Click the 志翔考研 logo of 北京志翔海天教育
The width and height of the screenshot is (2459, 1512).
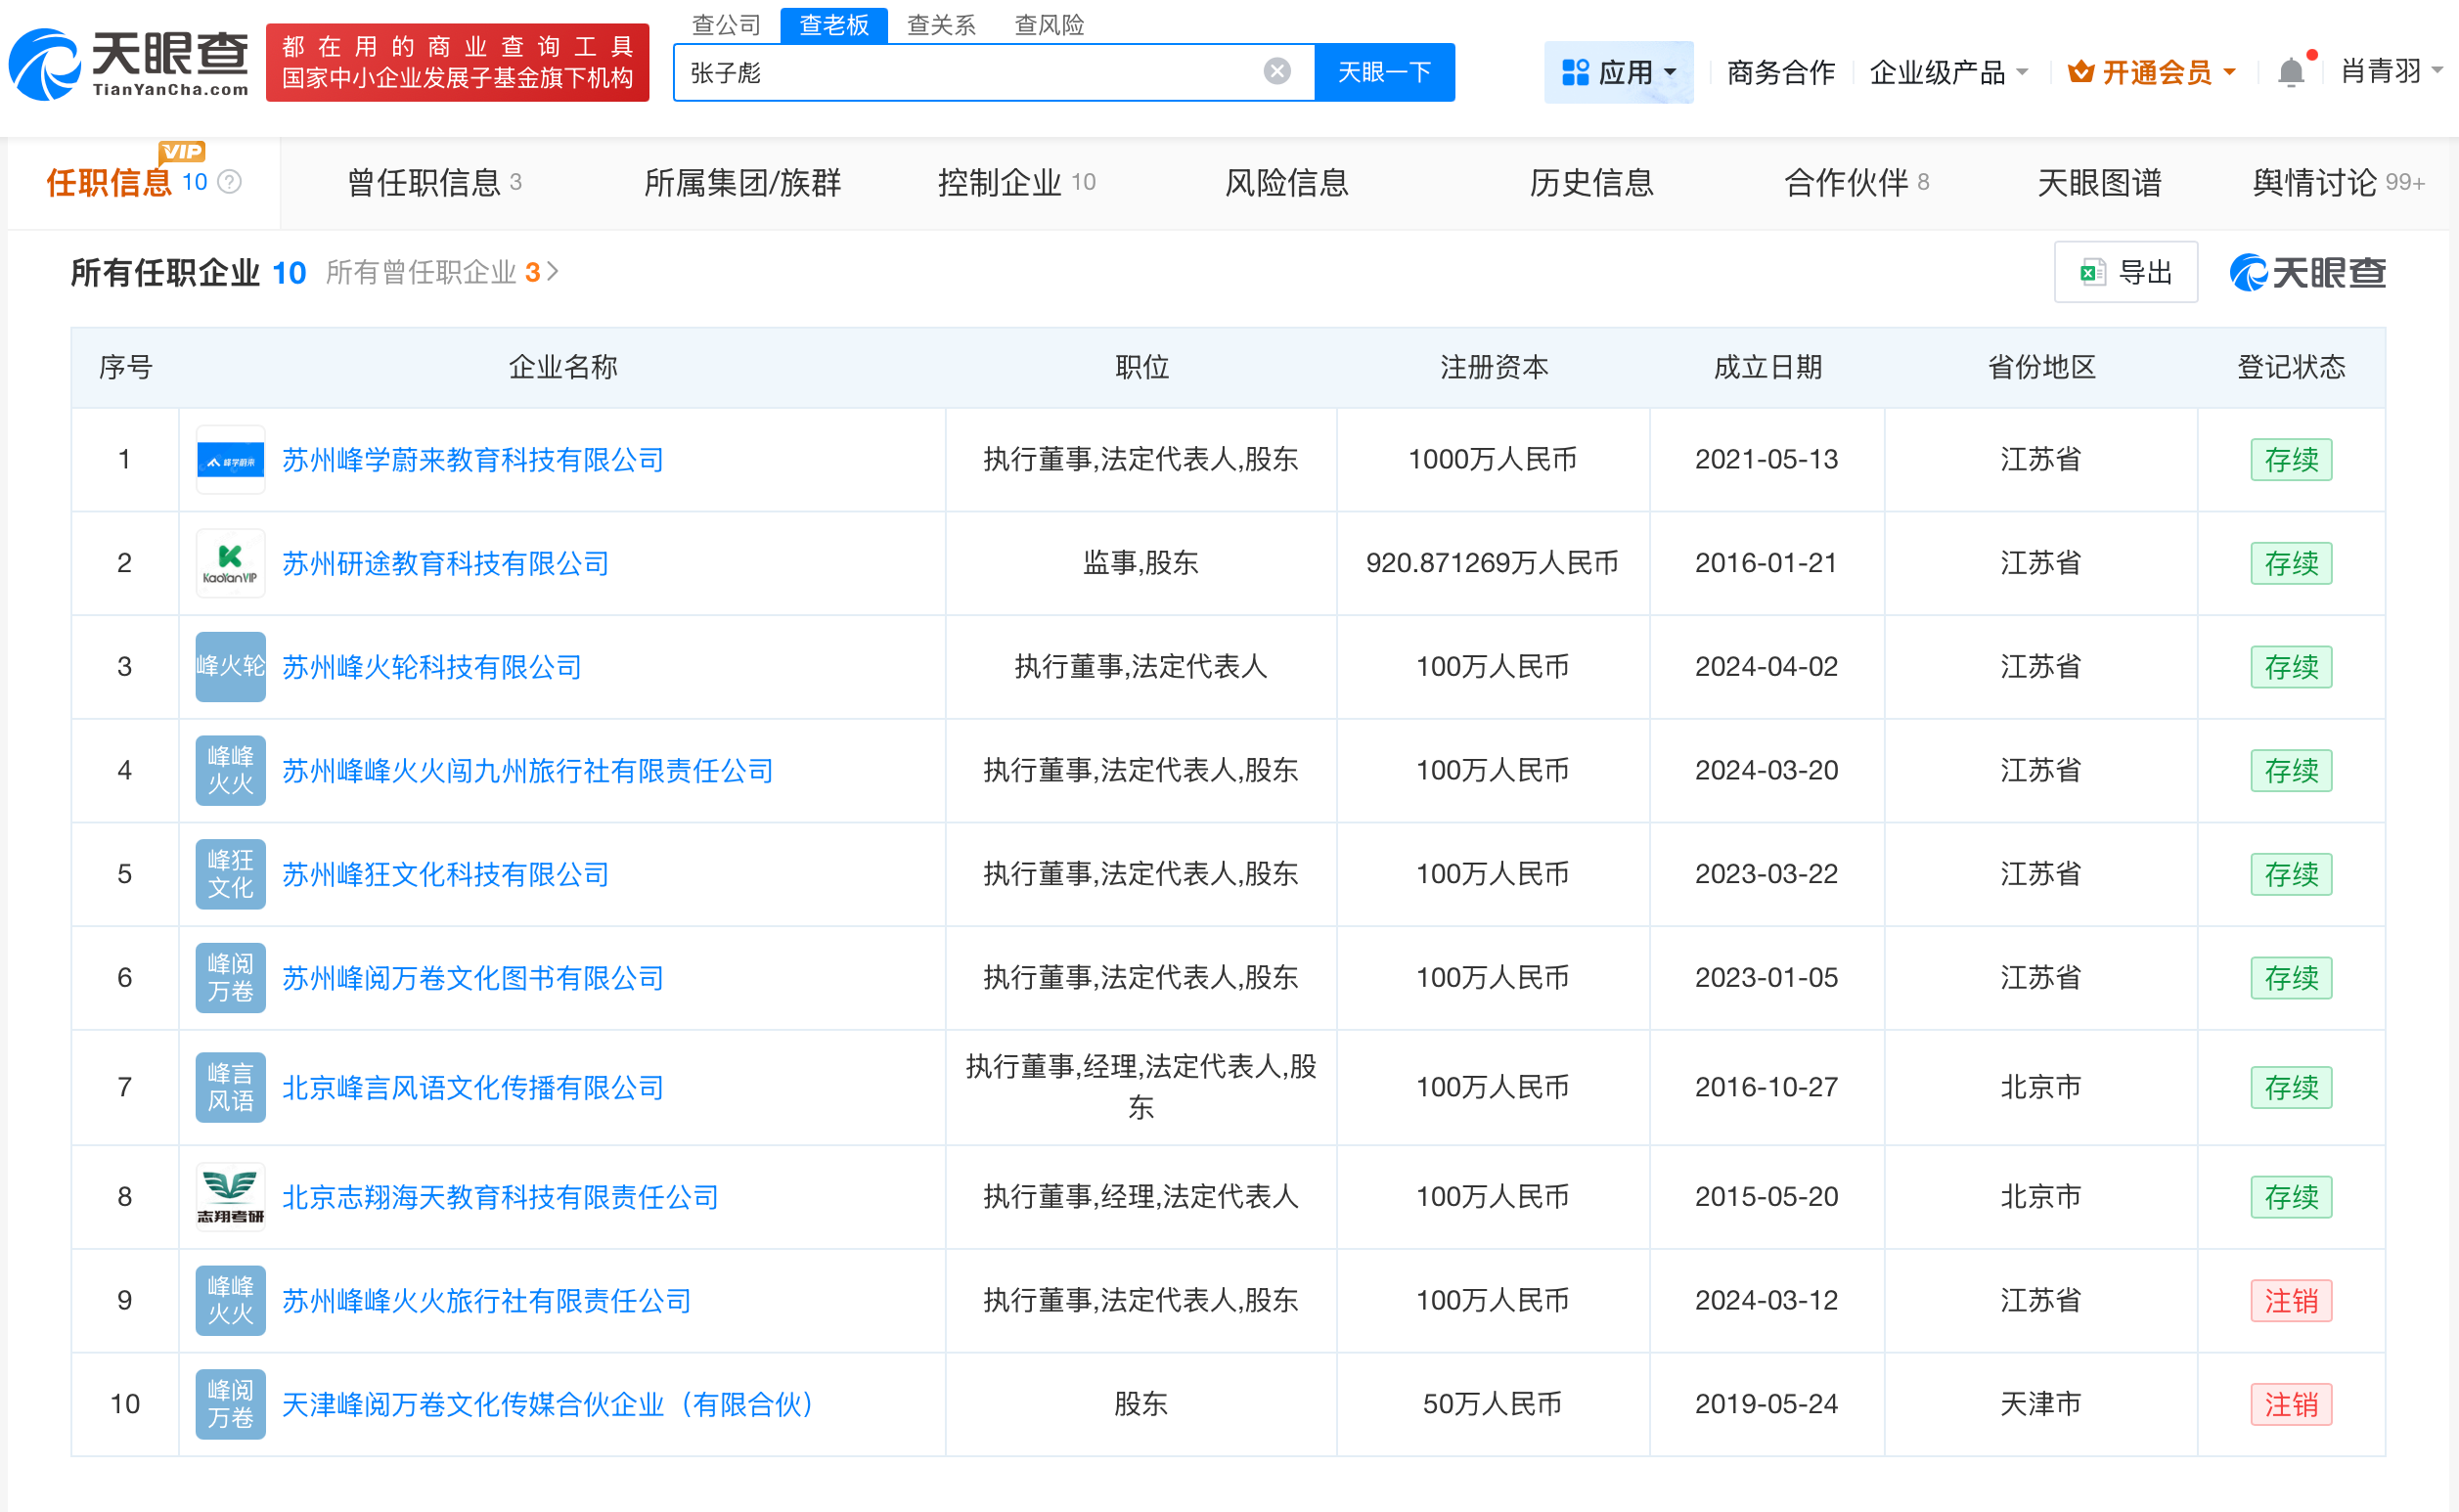pos(229,1196)
